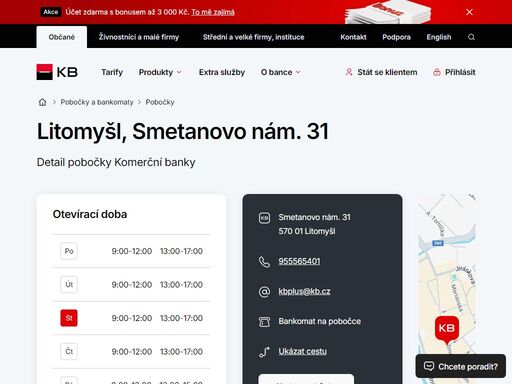Screen dimensions: 512x384
Task: Click the Akce badge in banner
Action: [x=51, y=12]
